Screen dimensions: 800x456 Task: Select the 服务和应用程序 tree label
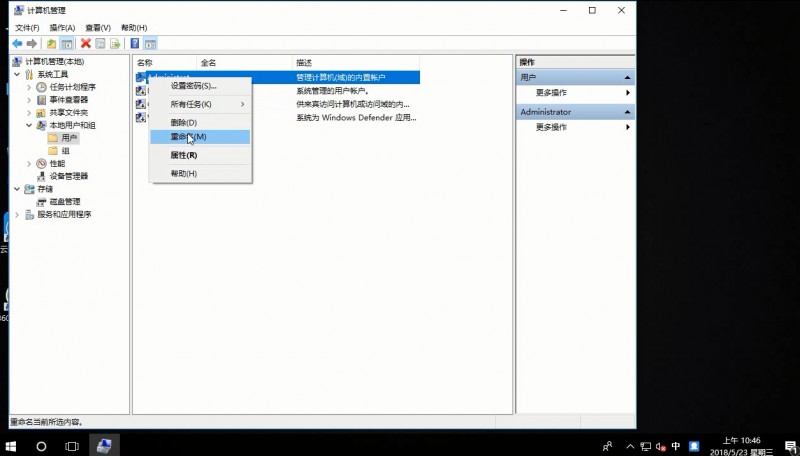pos(64,215)
